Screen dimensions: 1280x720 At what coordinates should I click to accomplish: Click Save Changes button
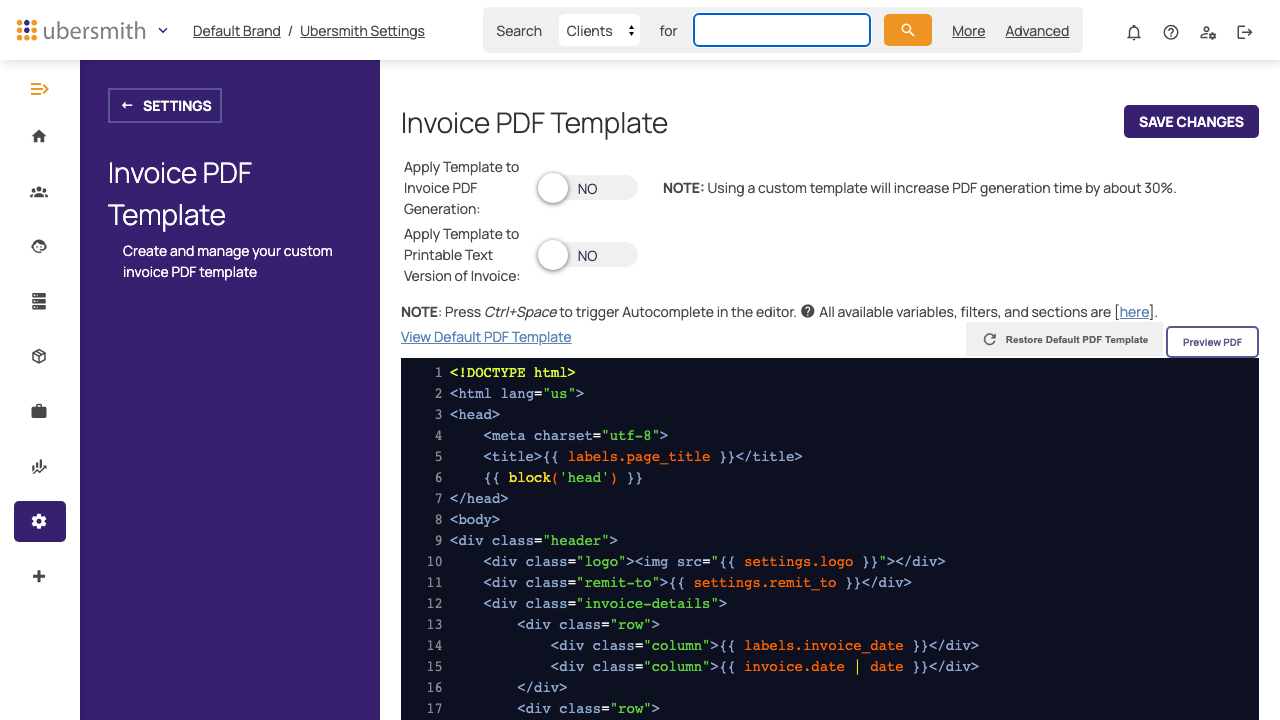pos(1191,122)
